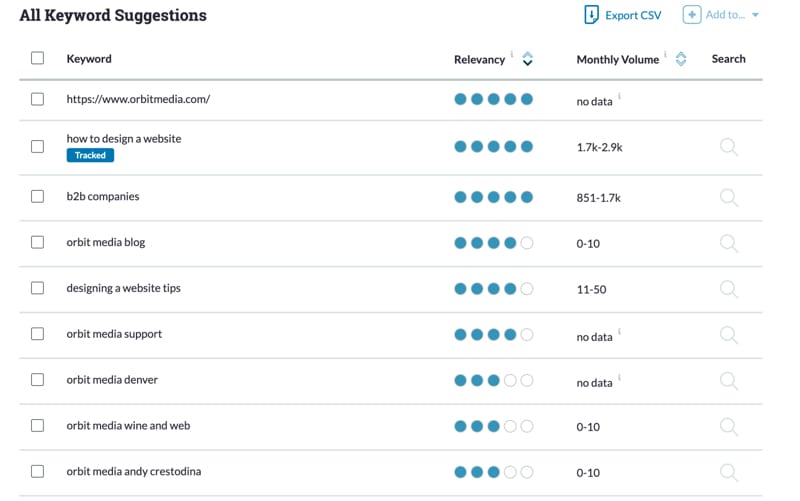The image size is (800, 501).
Task: Open the 'Add to...' dropdown
Action: [722, 15]
